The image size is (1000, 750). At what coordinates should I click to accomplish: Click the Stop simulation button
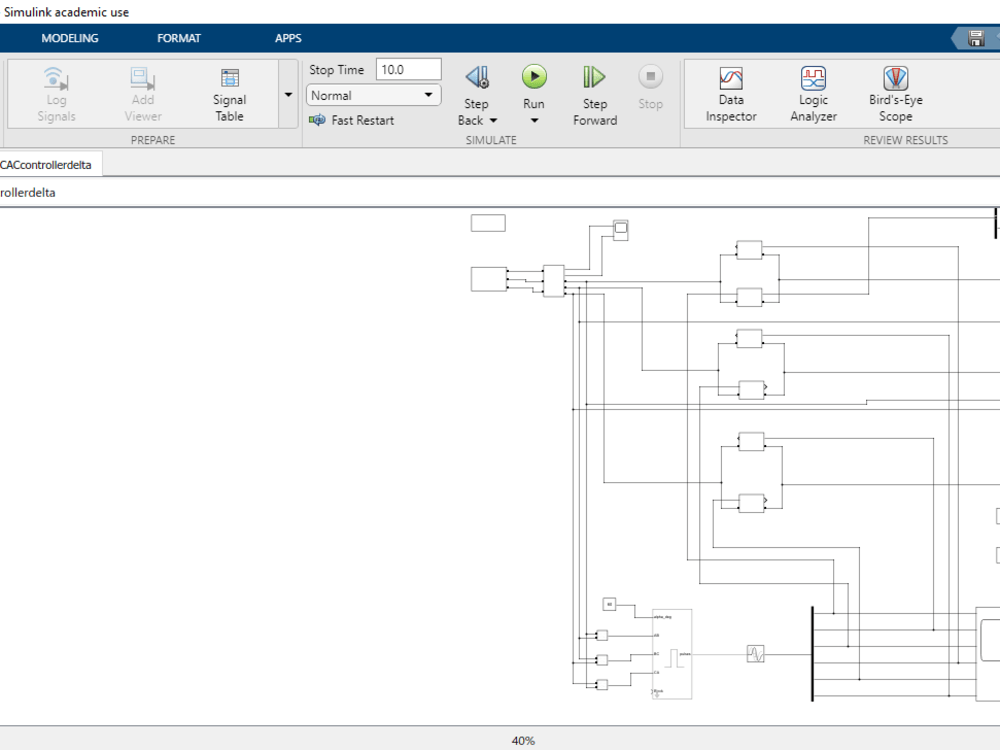click(651, 87)
